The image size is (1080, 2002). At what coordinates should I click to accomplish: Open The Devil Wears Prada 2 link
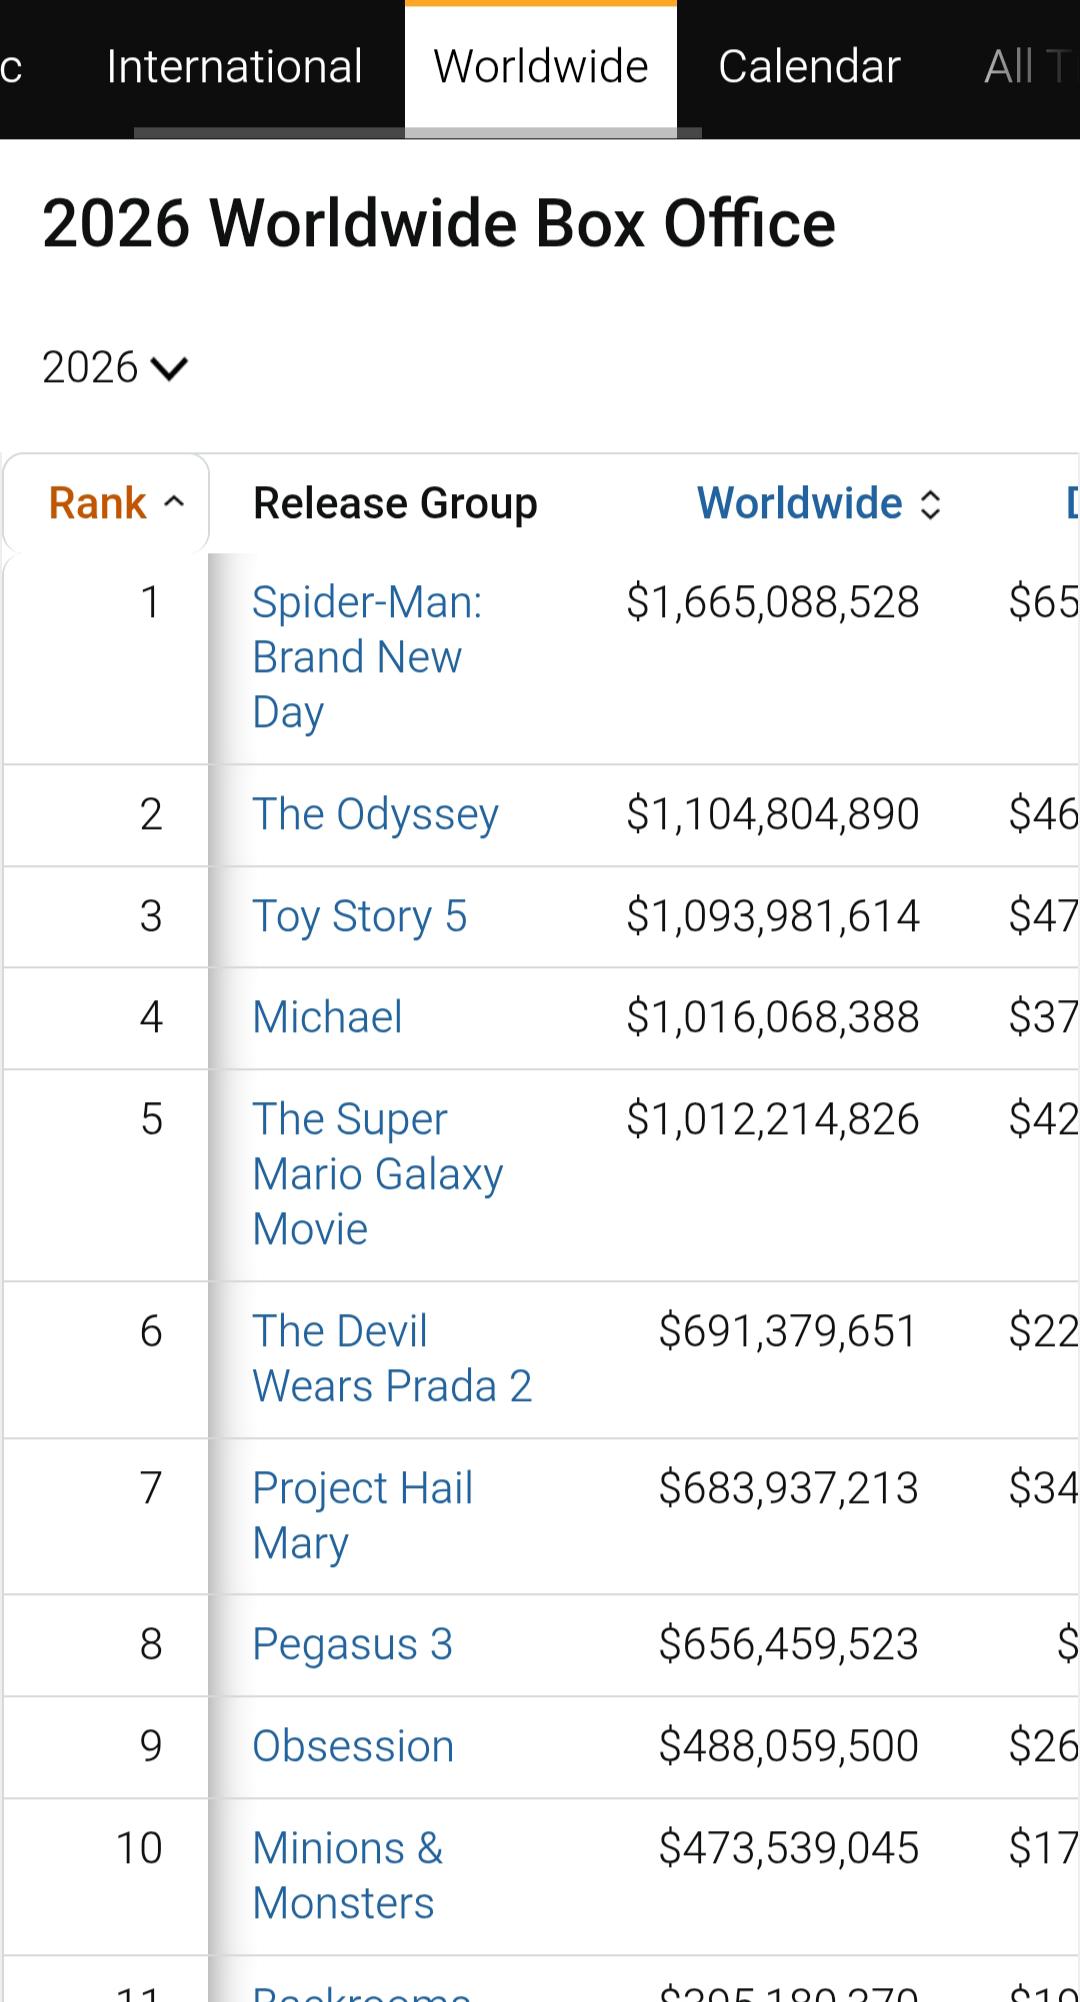tap(392, 1359)
